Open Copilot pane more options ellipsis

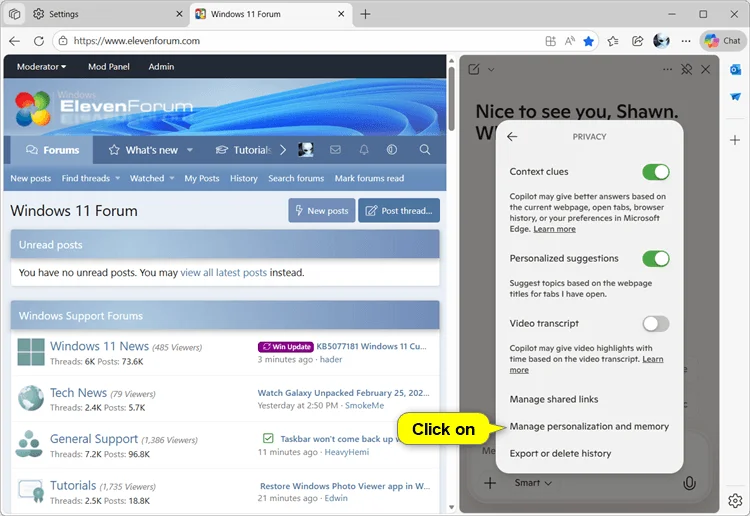point(667,70)
